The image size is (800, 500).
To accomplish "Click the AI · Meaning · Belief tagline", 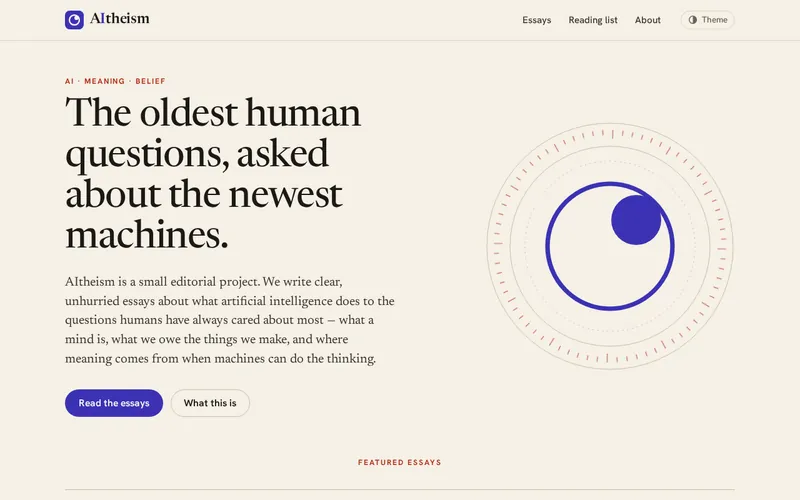I will [x=115, y=81].
